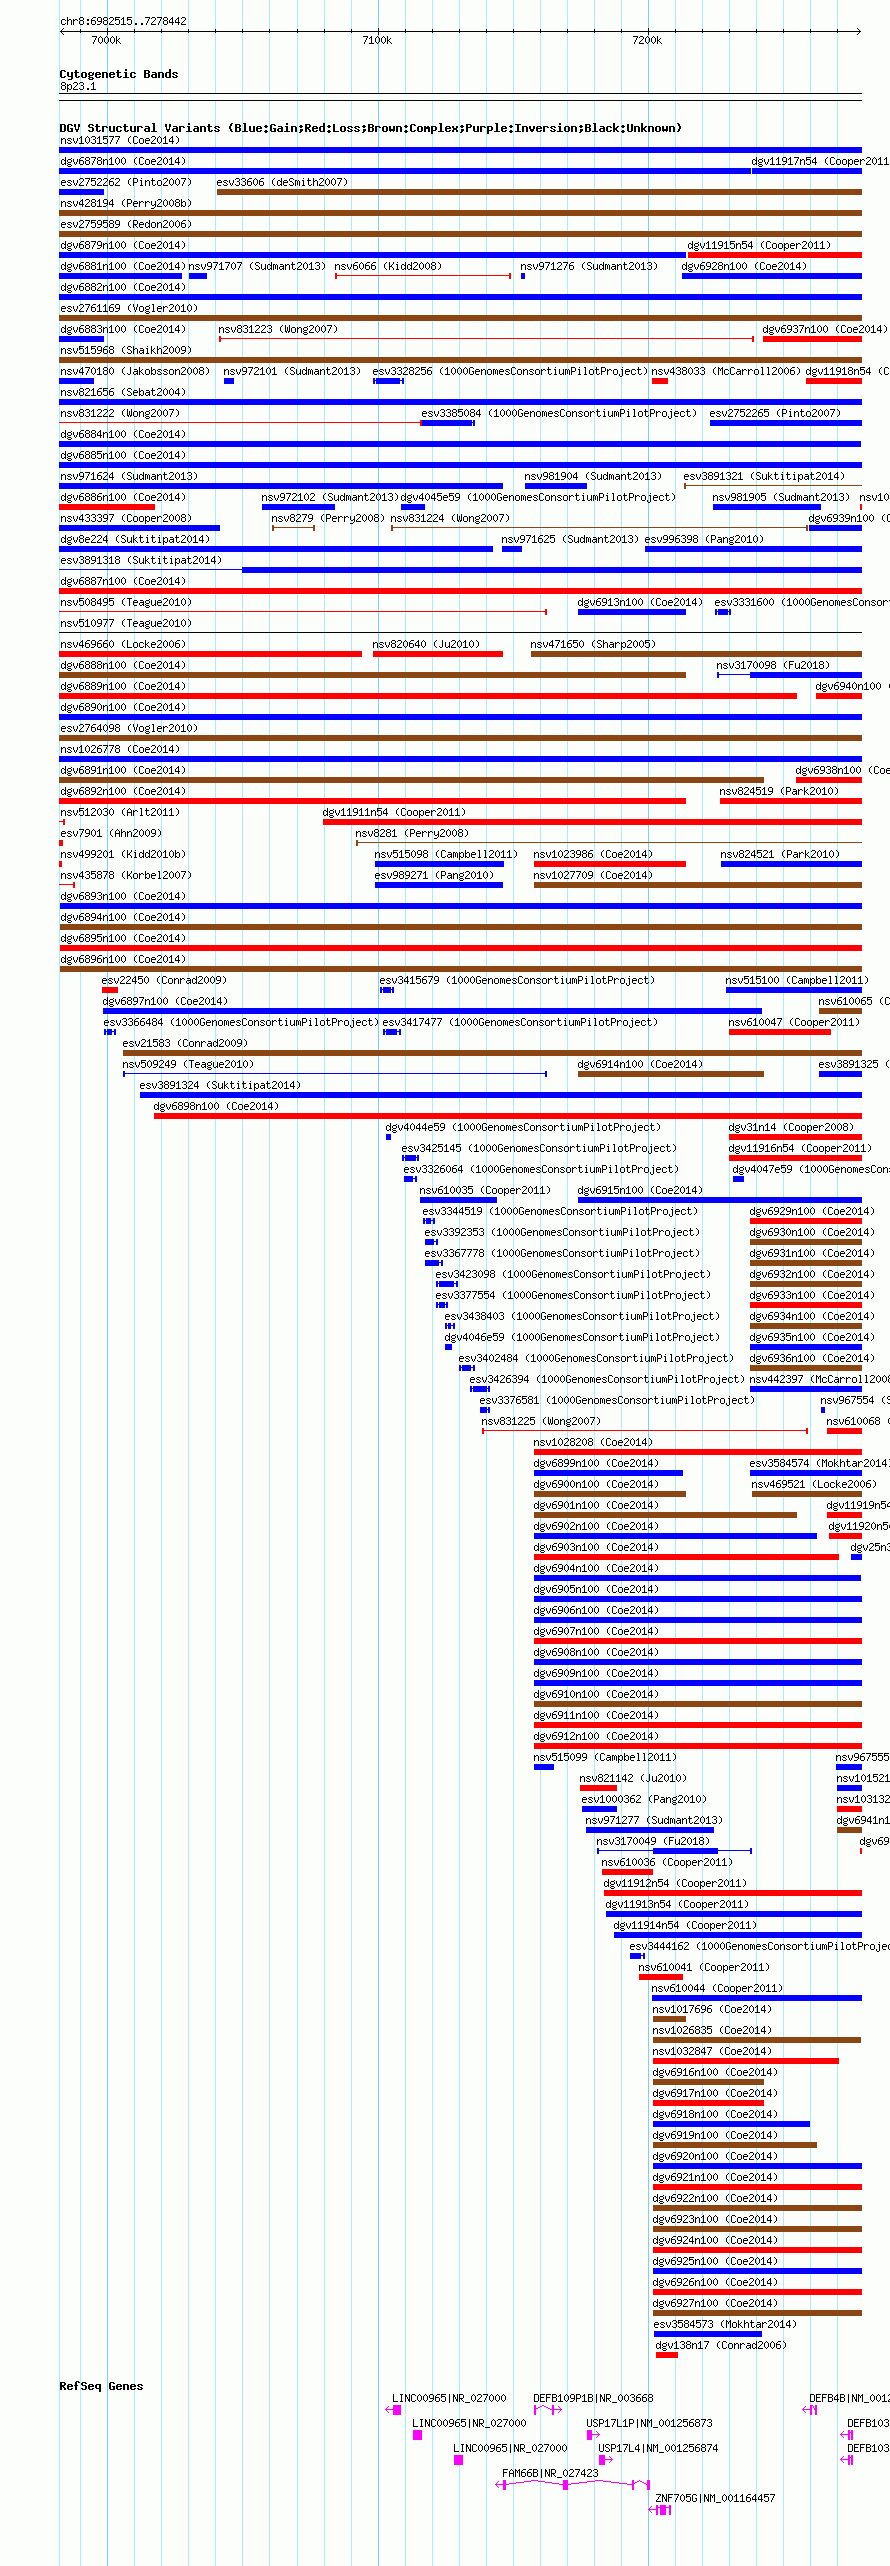Select nsv471650 (Sharp2005) label
890x2566 pixels.
pyautogui.click(x=593, y=644)
